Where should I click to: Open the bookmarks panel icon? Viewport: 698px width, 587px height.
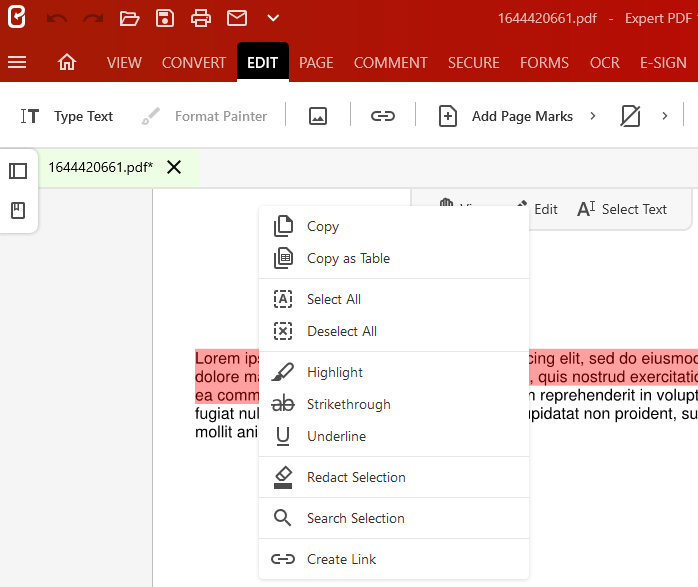pos(18,210)
